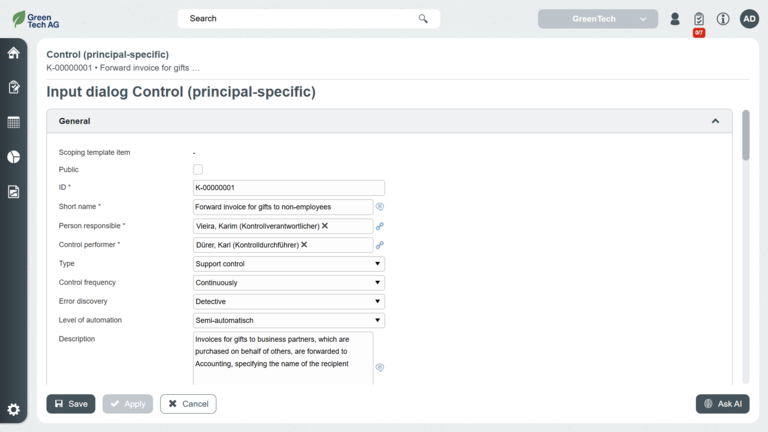Screen dimensions: 768x432
Task: Click the search magnifier icon
Action: tap(423, 19)
